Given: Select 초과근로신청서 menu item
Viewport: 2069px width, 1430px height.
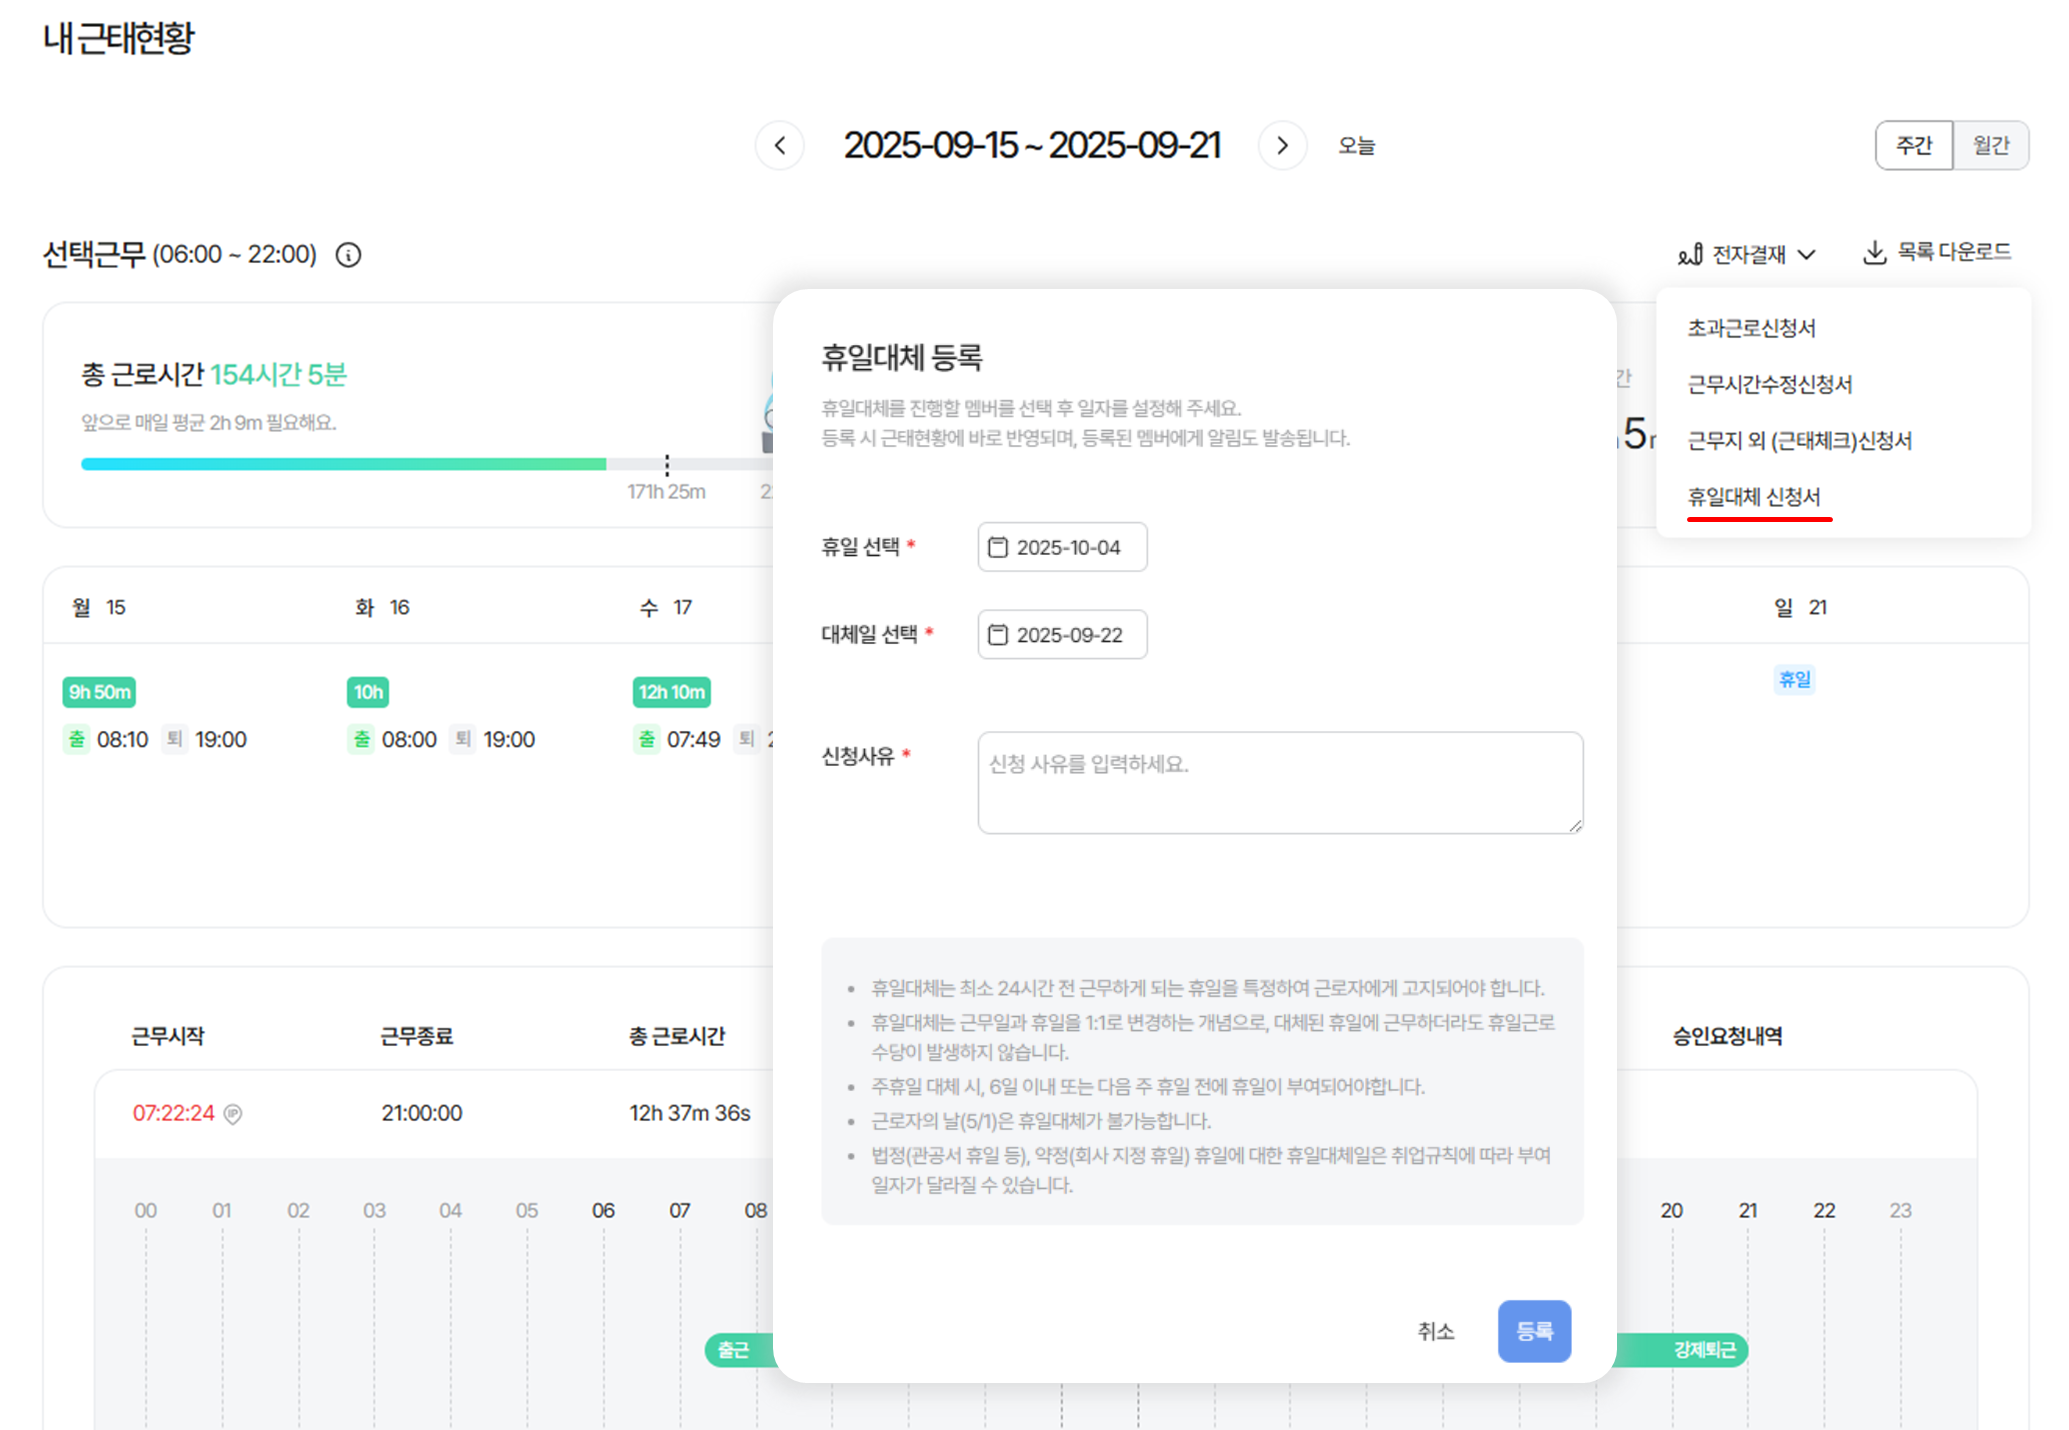Looking at the screenshot, I should [1751, 328].
